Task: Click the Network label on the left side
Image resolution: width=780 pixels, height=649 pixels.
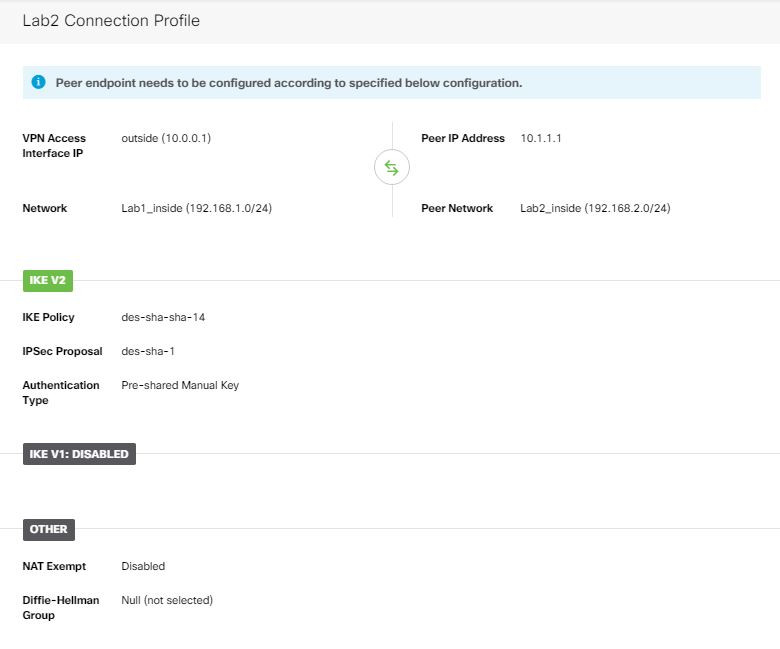Action: click(45, 208)
